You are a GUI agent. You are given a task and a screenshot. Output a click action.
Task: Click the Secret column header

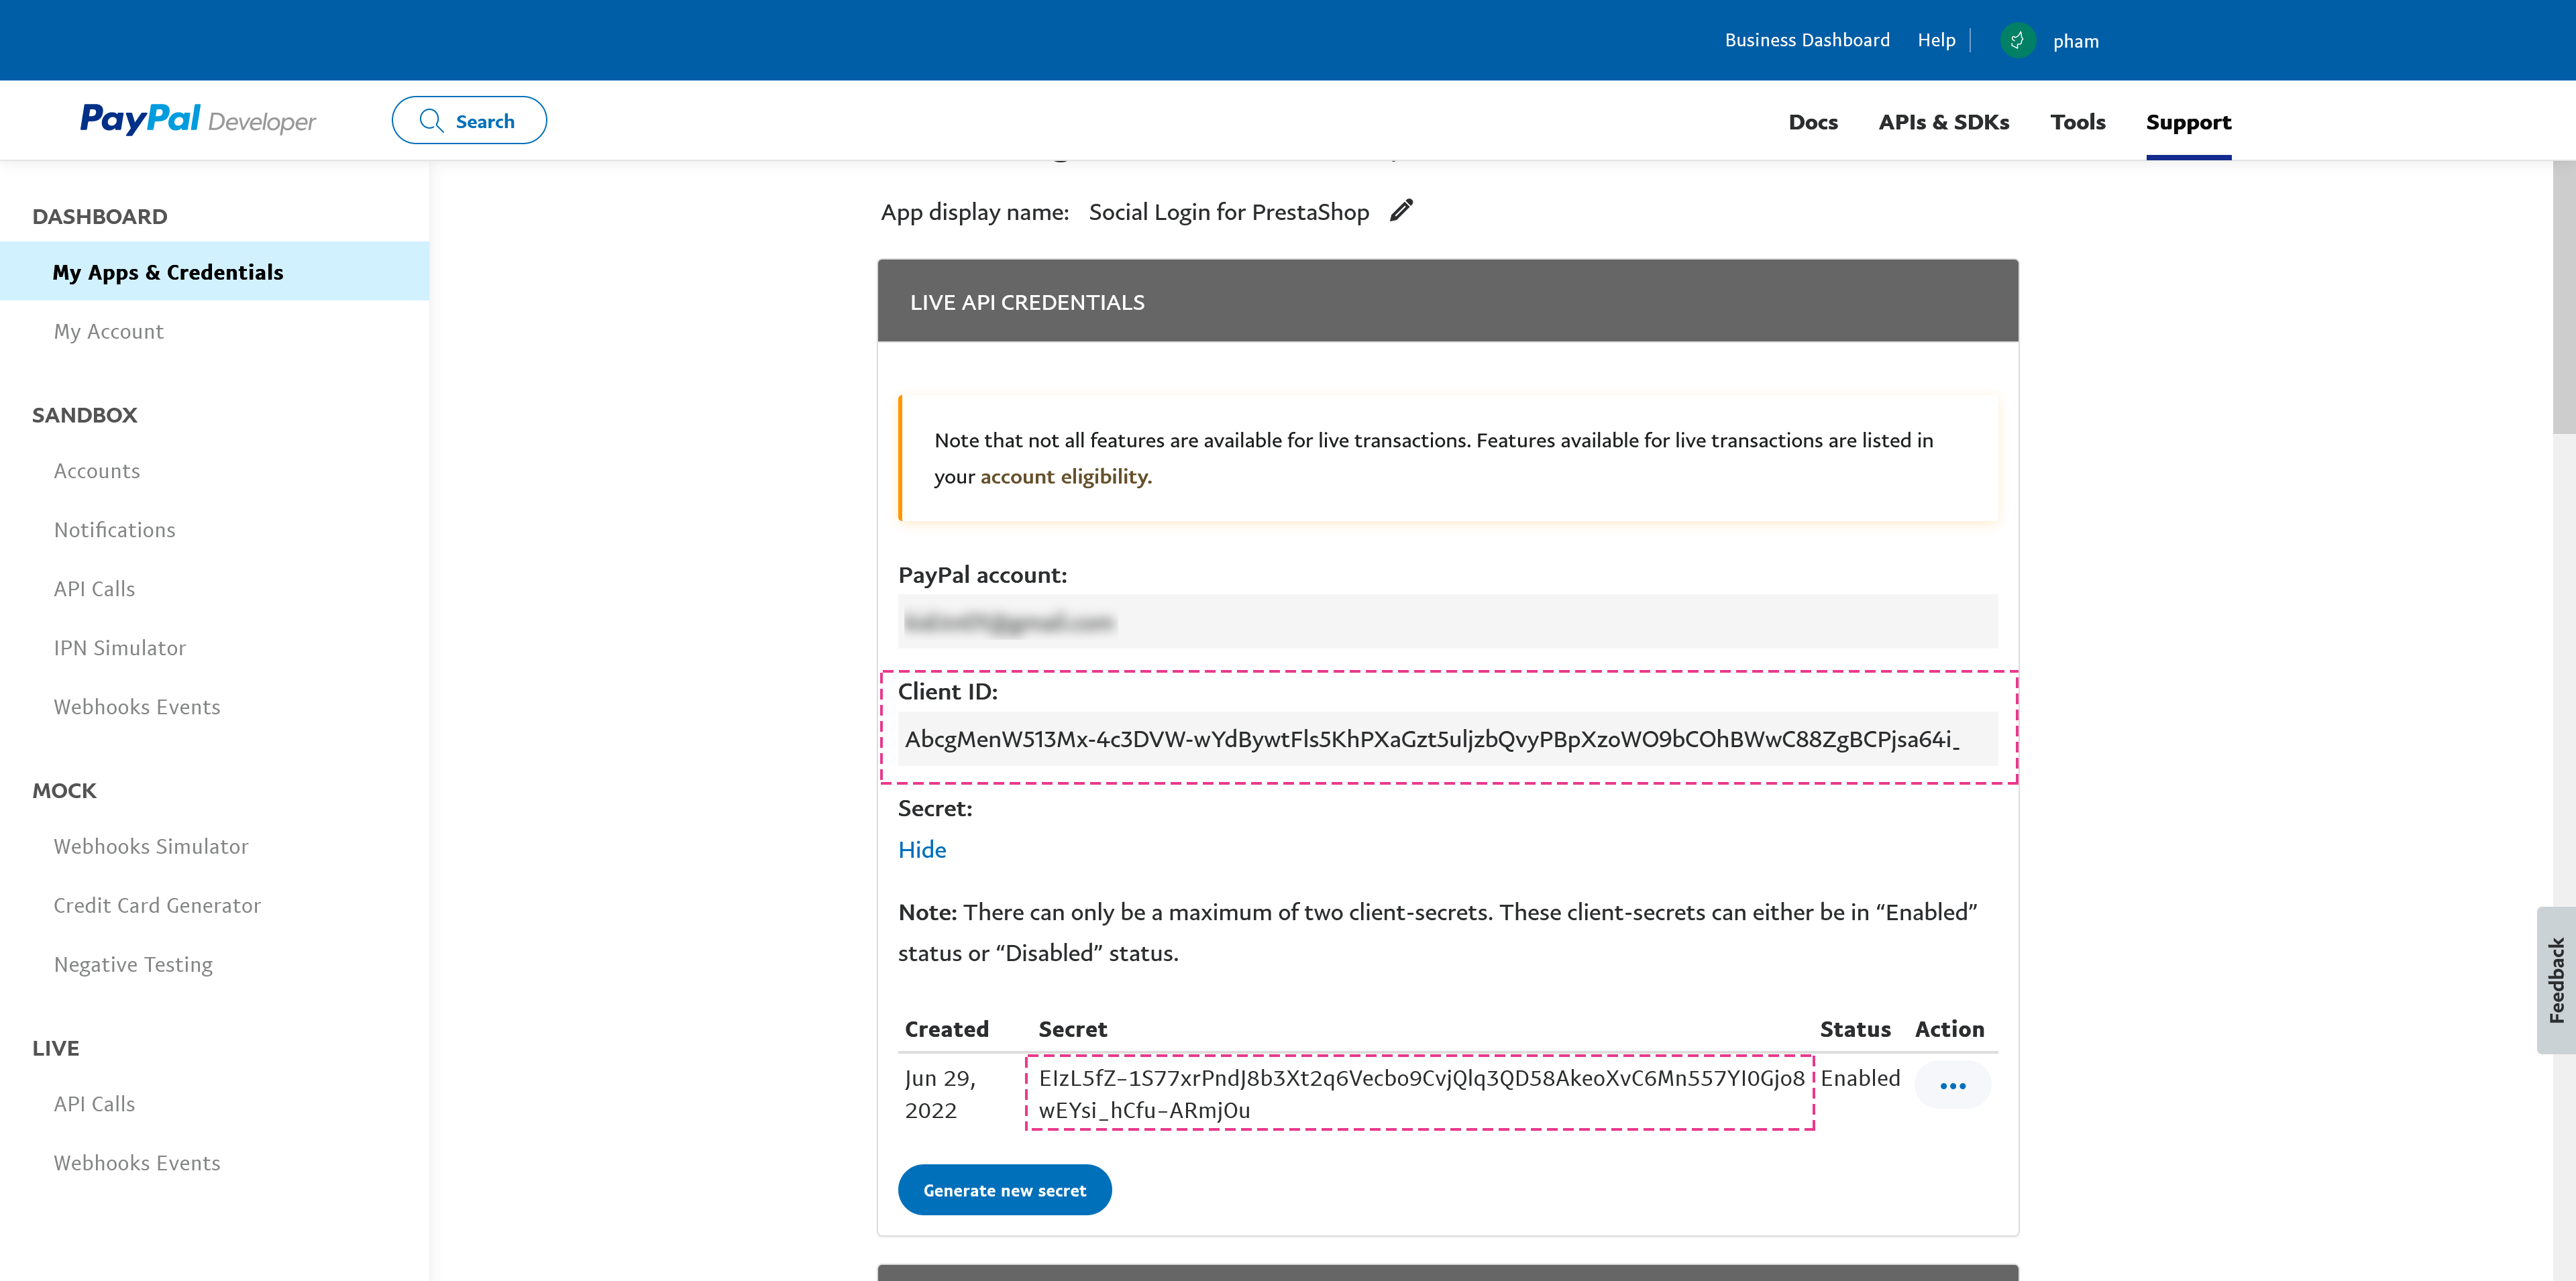1072,1028
